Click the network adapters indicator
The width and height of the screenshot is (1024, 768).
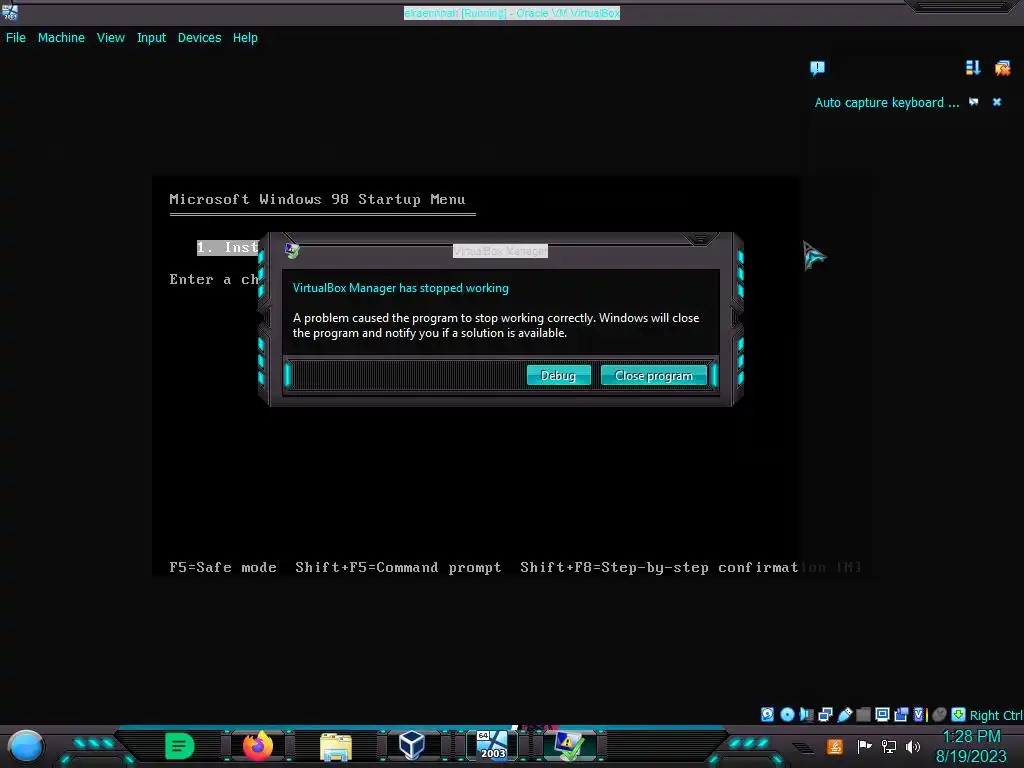[825, 714]
